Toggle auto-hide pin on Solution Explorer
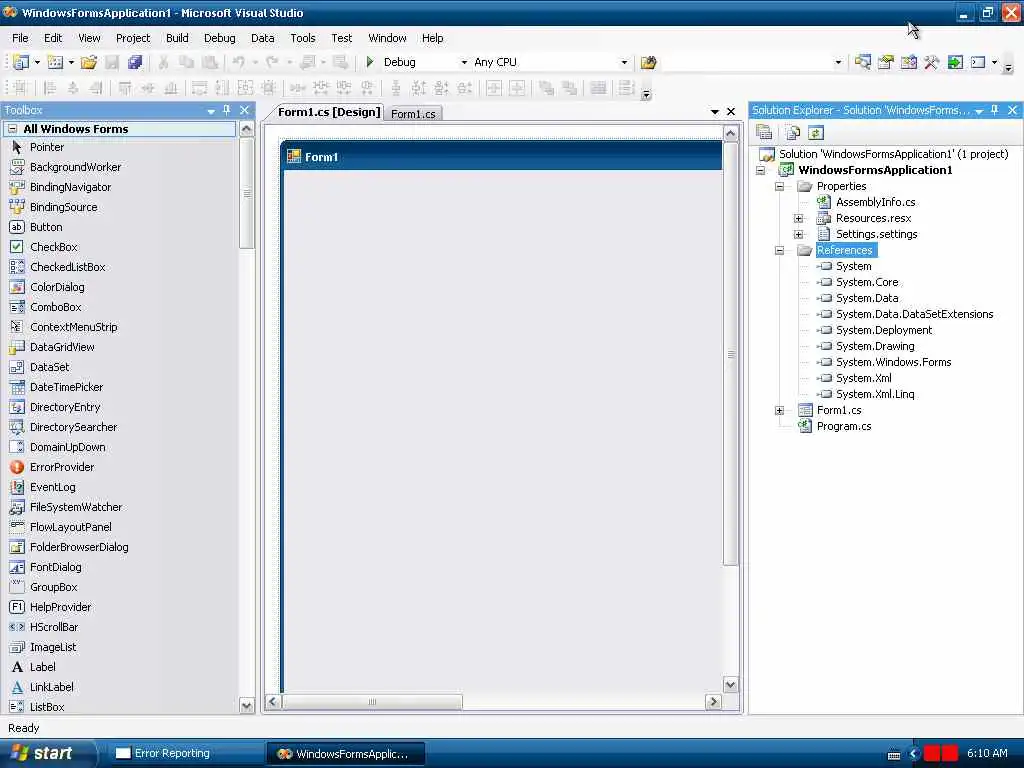Image resolution: width=1024 pixels, height=768 pixels. coord(995,110)
